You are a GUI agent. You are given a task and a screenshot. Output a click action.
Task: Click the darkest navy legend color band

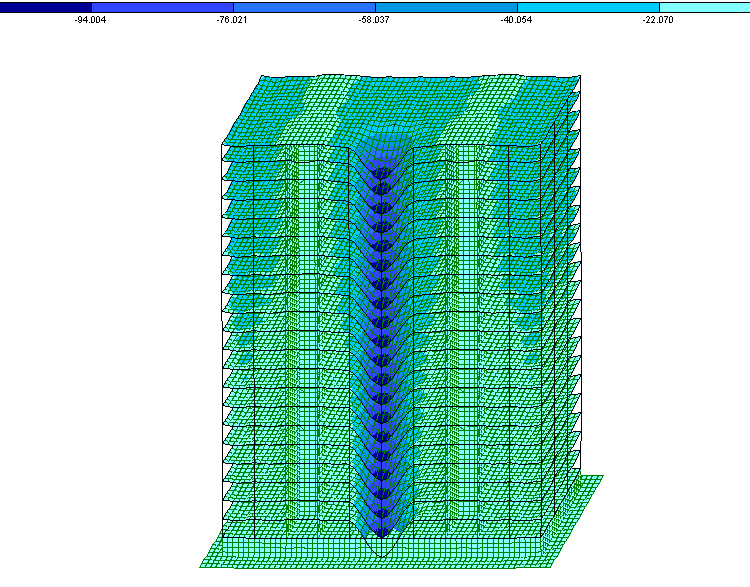pos(45,6)
